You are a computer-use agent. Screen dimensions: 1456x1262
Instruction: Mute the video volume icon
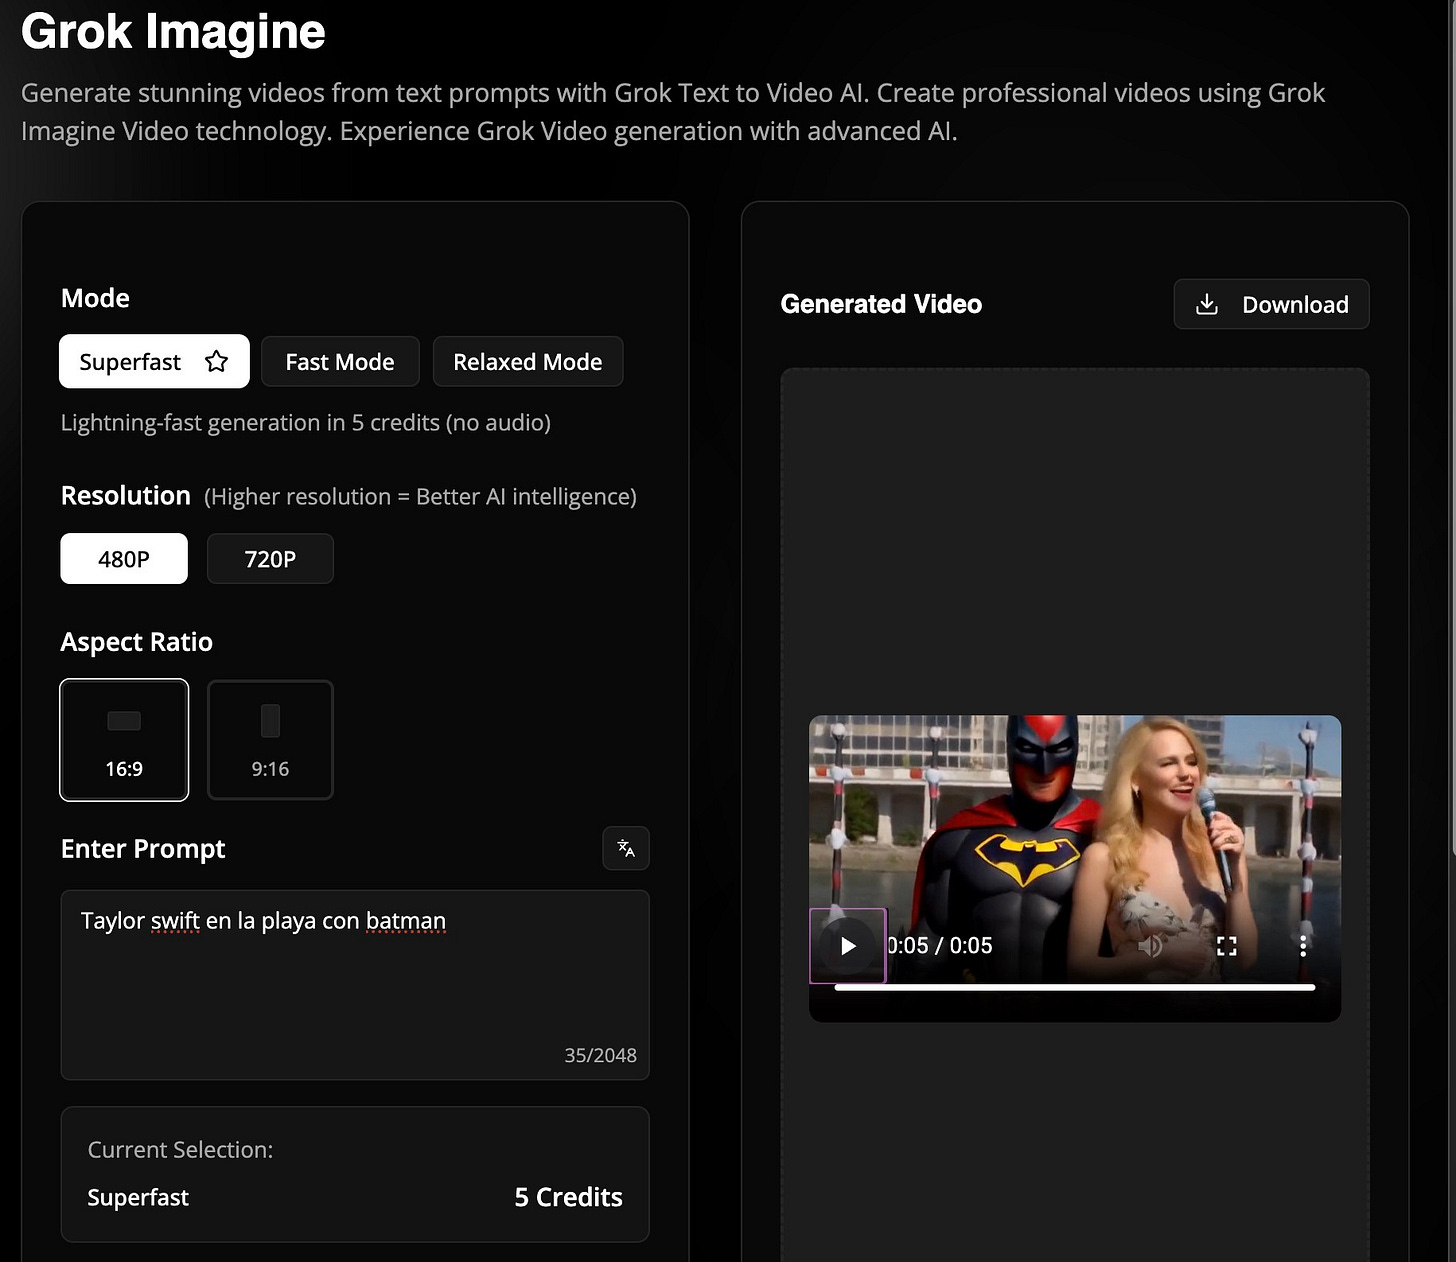(1150, 946)
